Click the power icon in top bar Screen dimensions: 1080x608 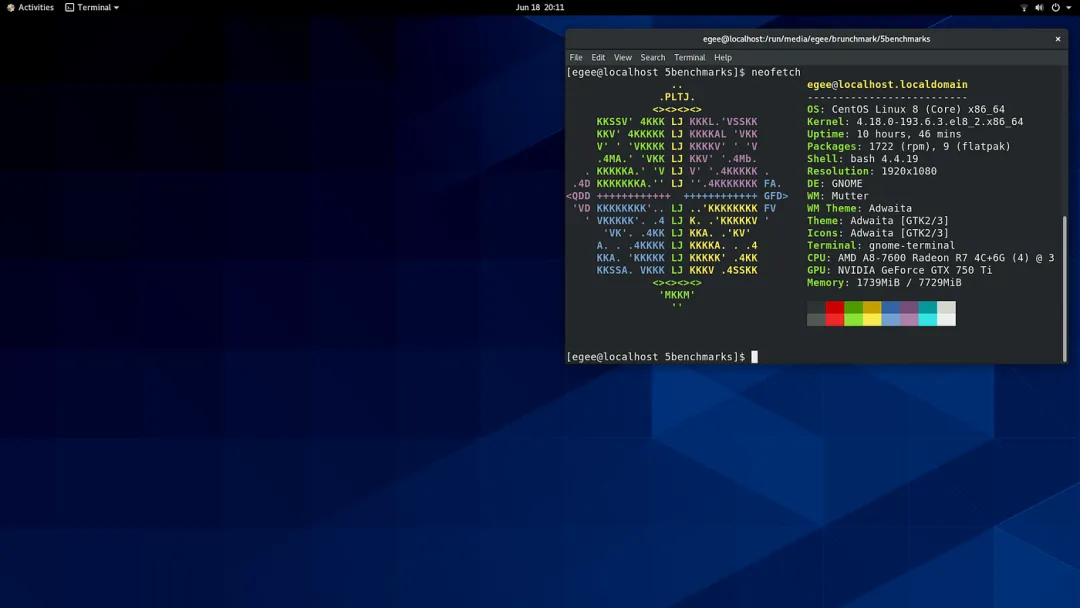(1055, 8)
